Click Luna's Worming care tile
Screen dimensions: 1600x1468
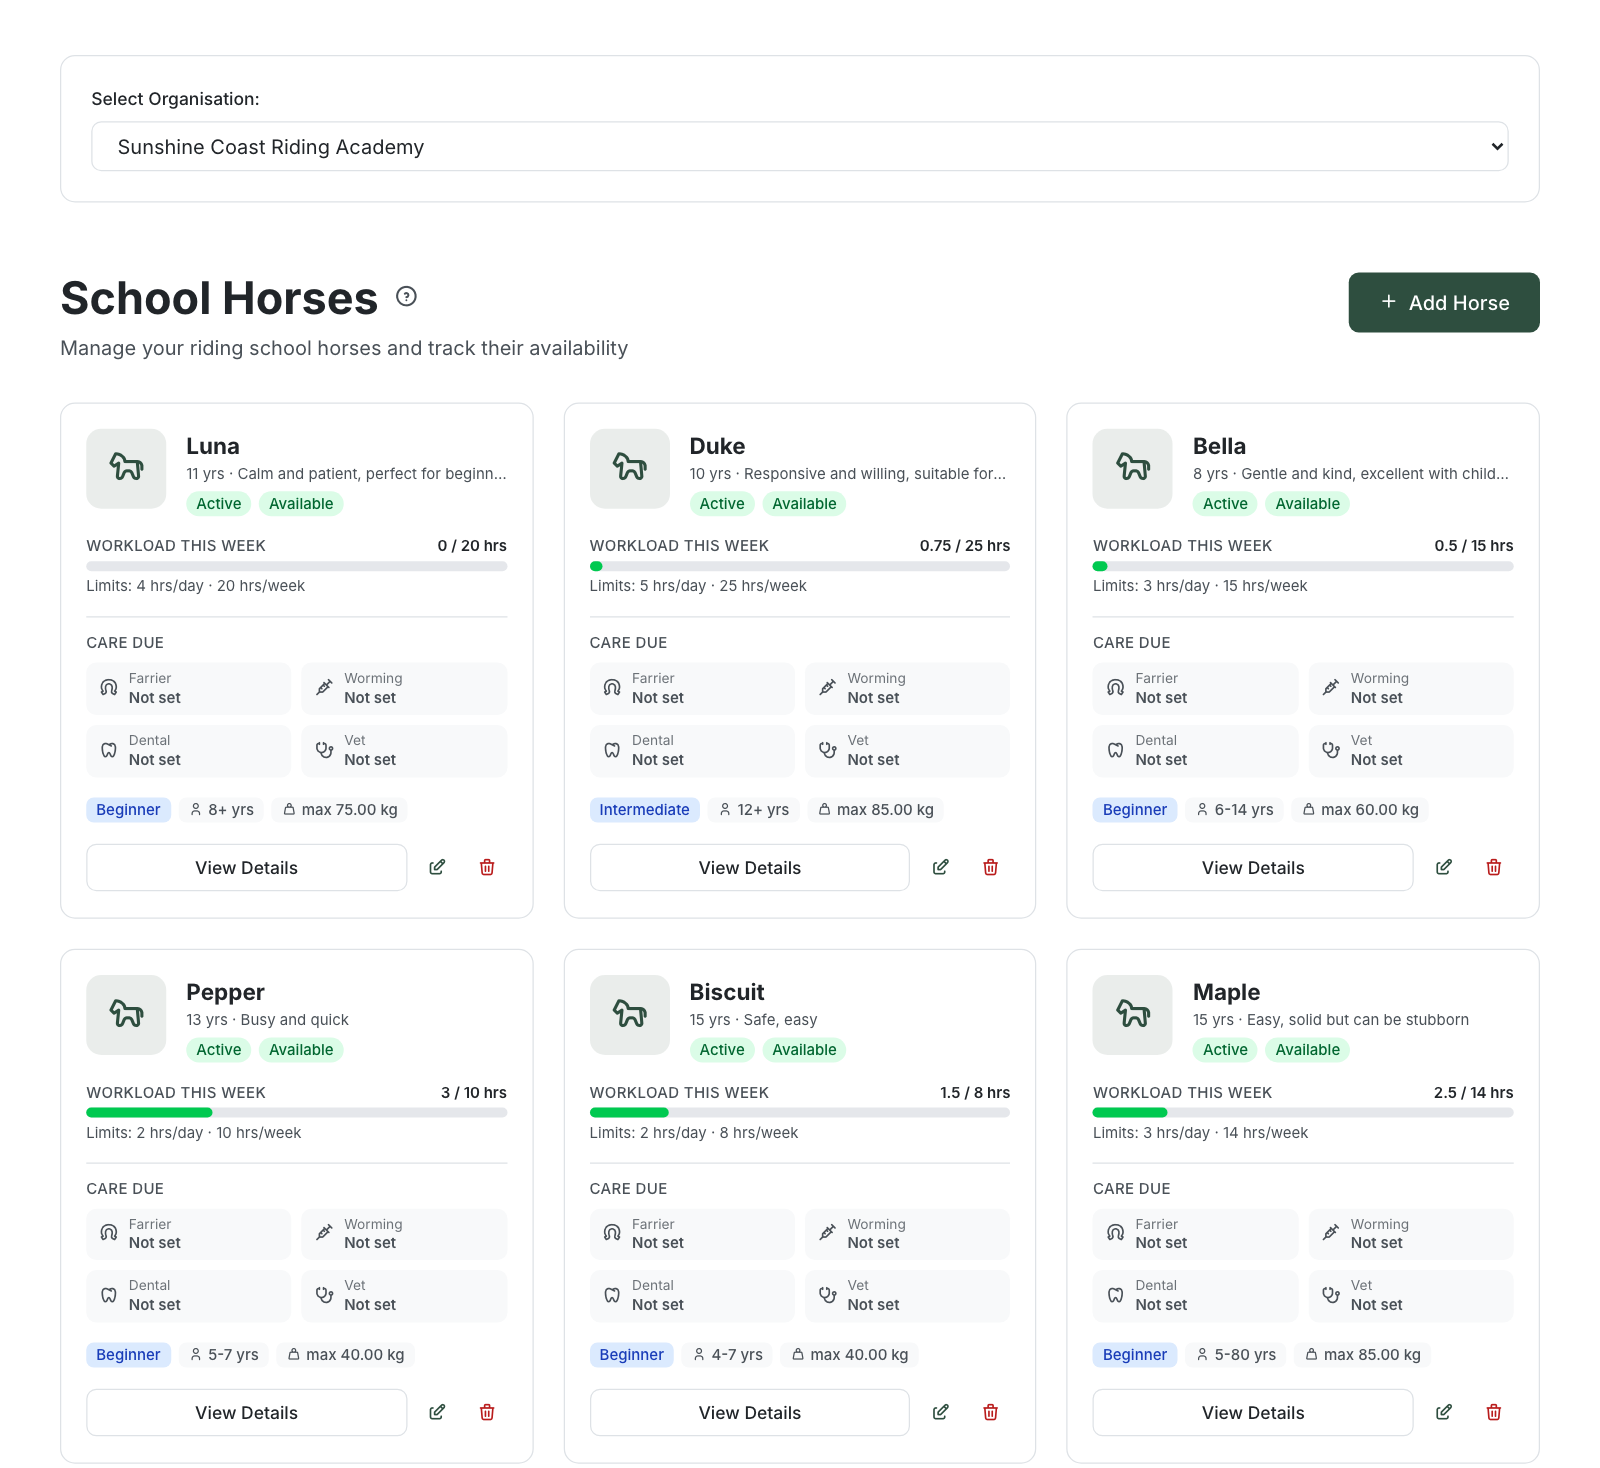[404, 688]
